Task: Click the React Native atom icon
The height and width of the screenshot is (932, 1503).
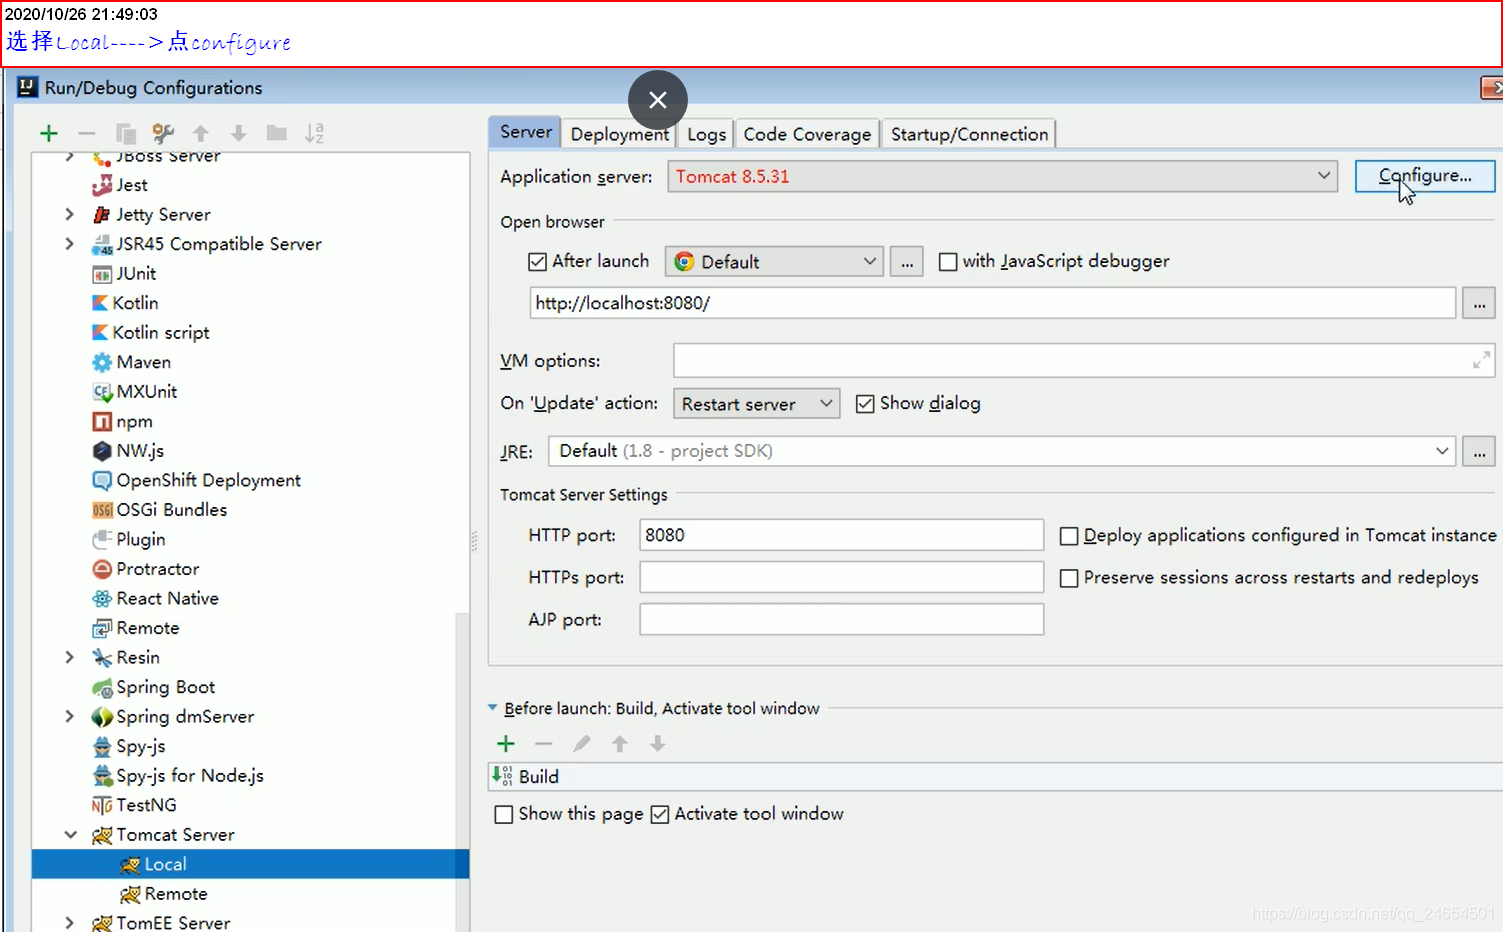Action: pos(102,599)
